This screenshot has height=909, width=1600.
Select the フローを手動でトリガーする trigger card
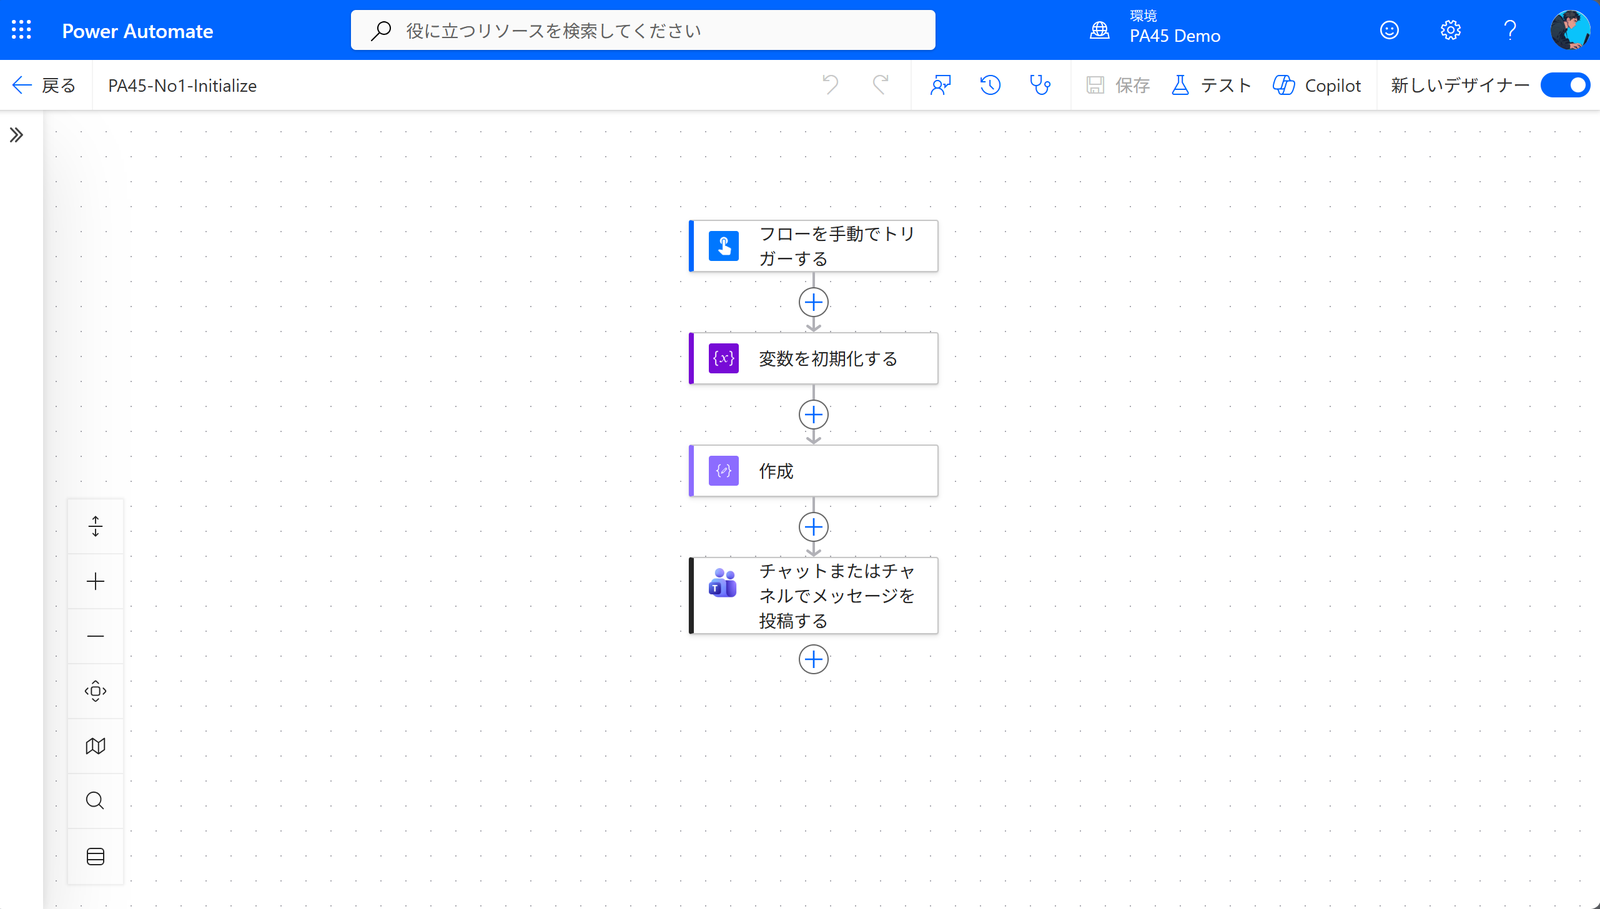click(x=814, y=246)
